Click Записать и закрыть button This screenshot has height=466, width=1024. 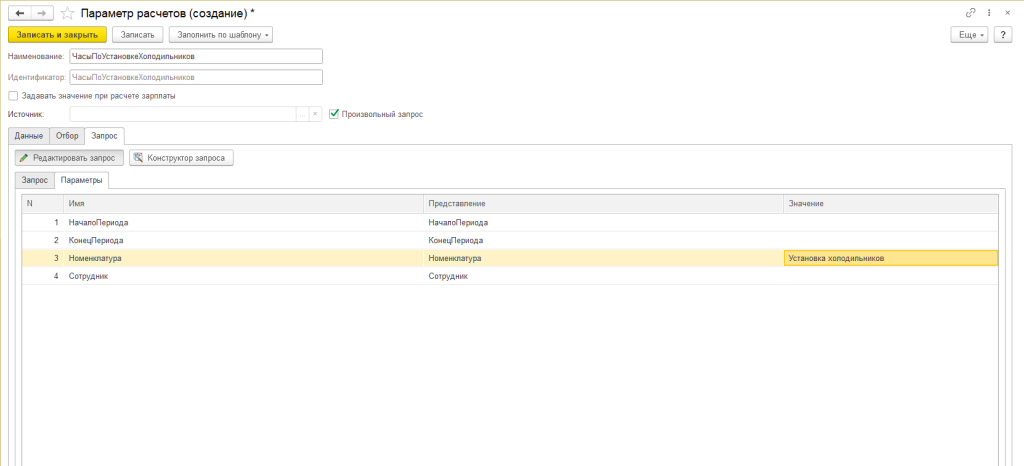tap(57, 35)
